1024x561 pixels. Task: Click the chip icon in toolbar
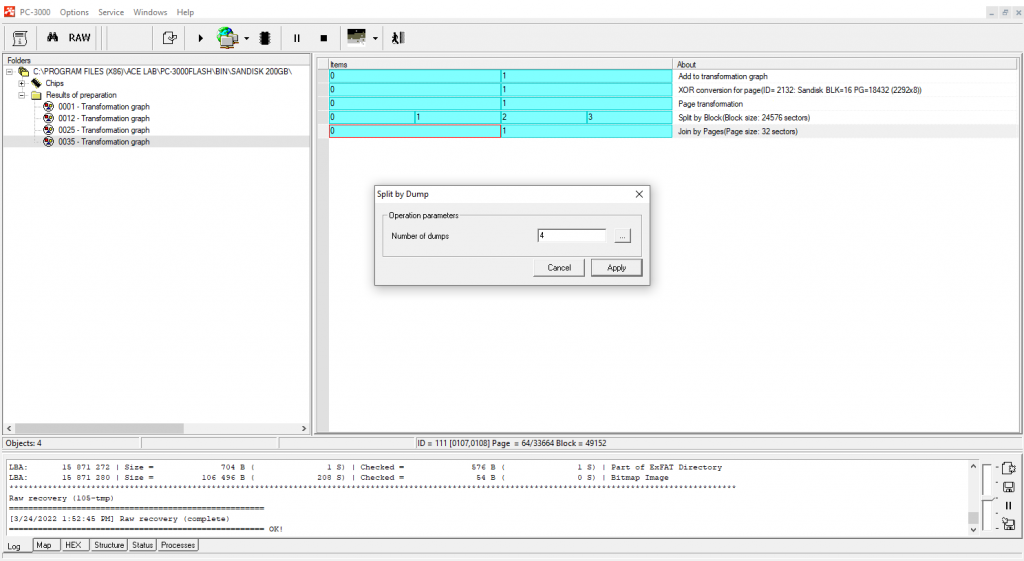coord(265,38)
